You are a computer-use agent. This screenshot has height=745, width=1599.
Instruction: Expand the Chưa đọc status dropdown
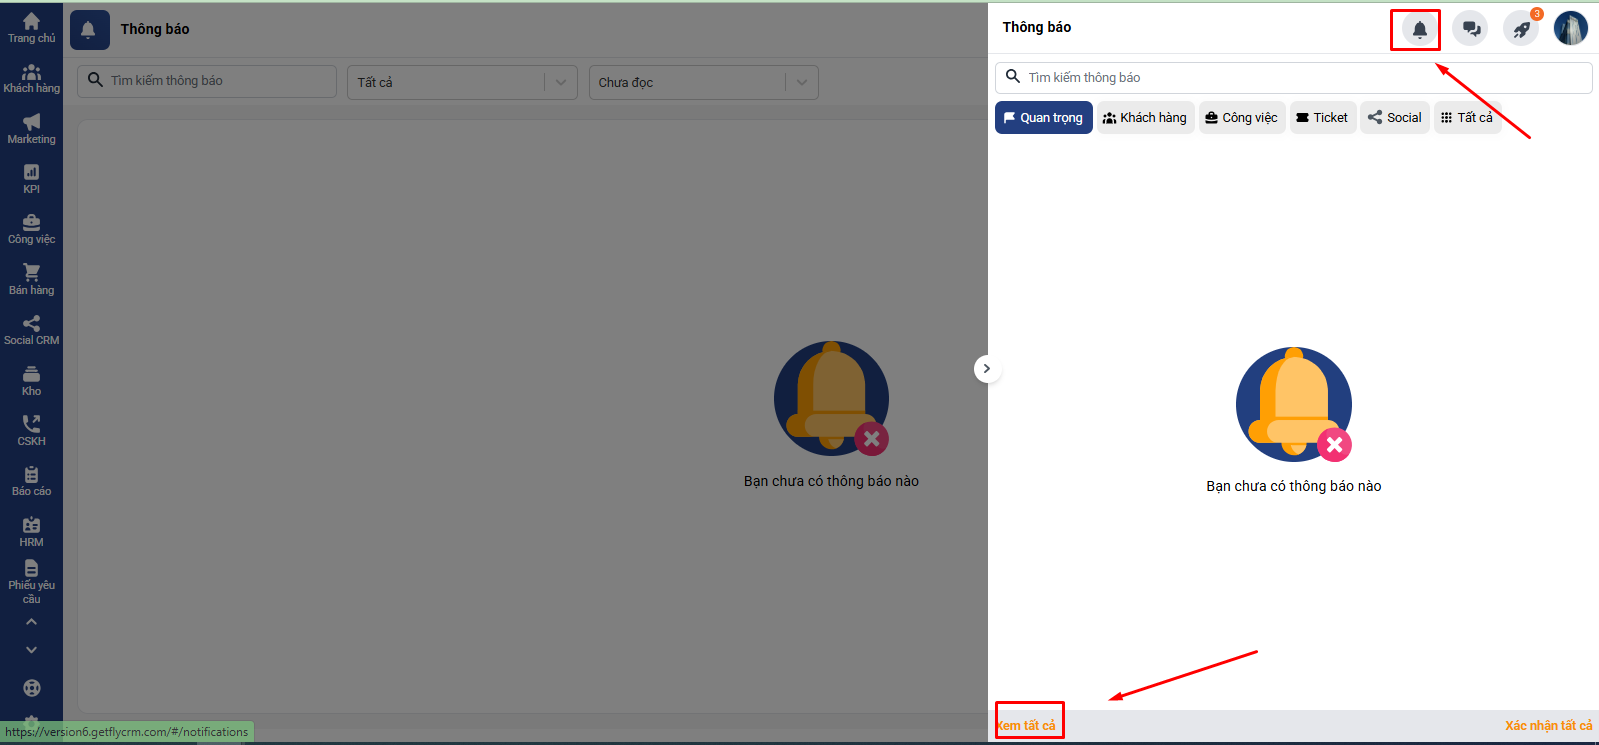point(703,82)
